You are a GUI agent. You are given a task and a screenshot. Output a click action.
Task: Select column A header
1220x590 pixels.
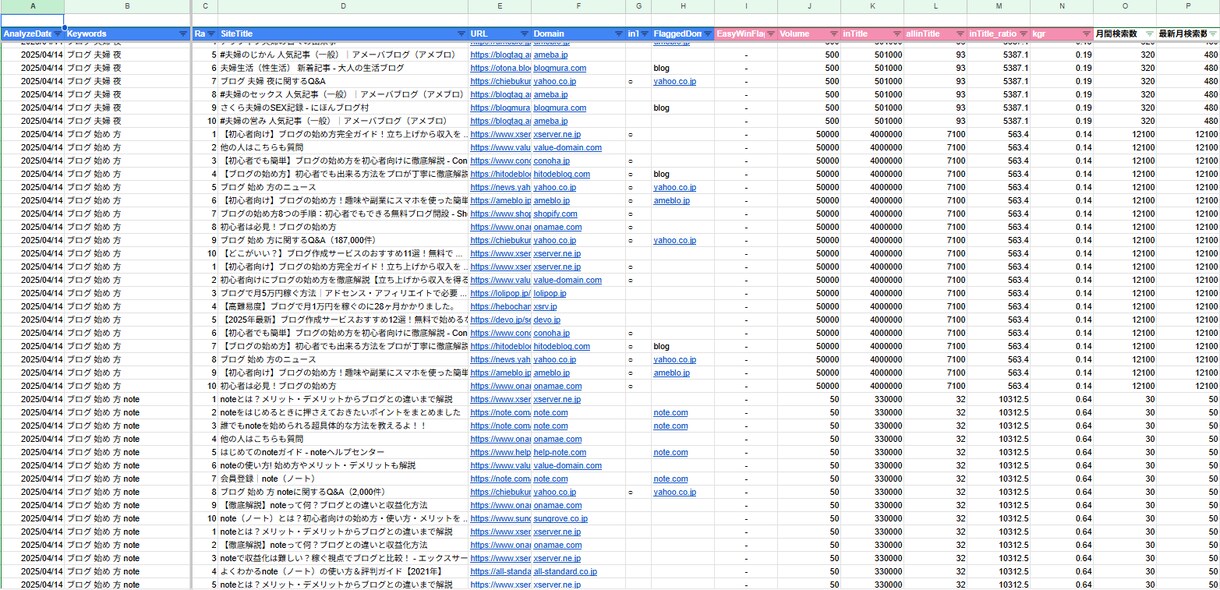[x=32, y=7]
